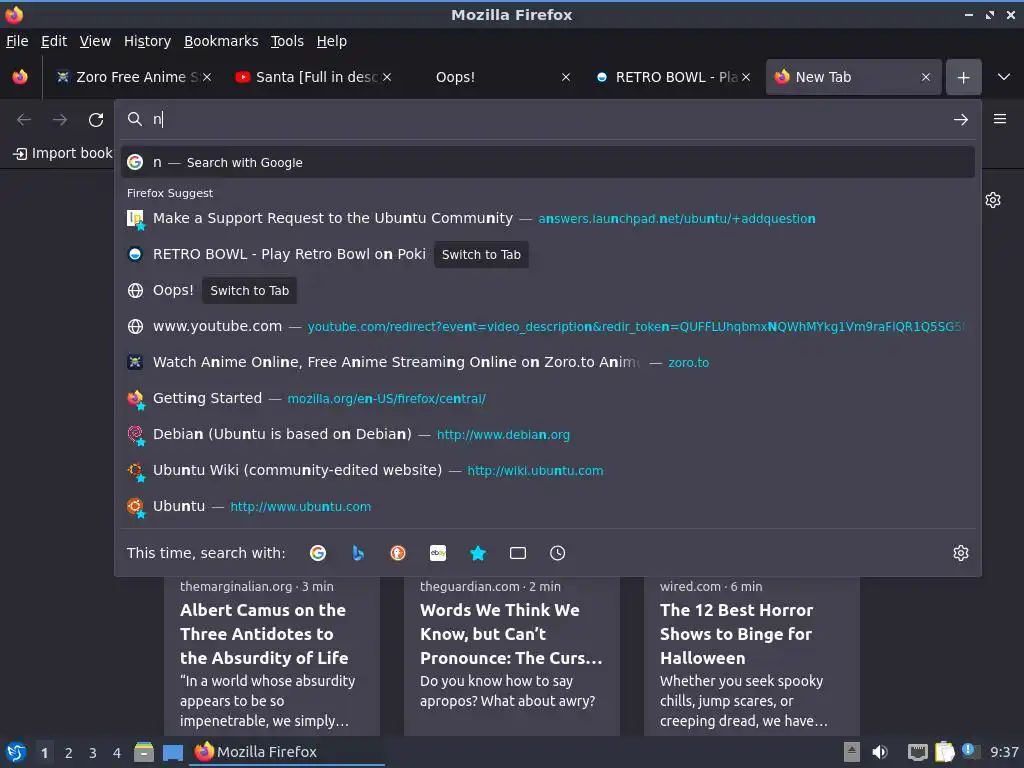The image size is (1024, 768).
Task: Go forward with the forward arrow
Action: [x=59, y=120]
